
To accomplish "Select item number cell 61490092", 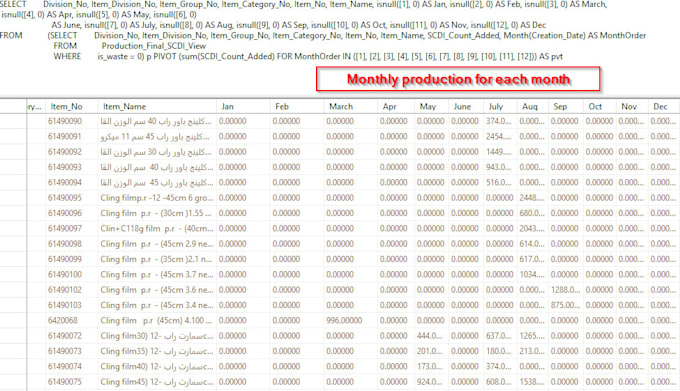I will [65, 152].
